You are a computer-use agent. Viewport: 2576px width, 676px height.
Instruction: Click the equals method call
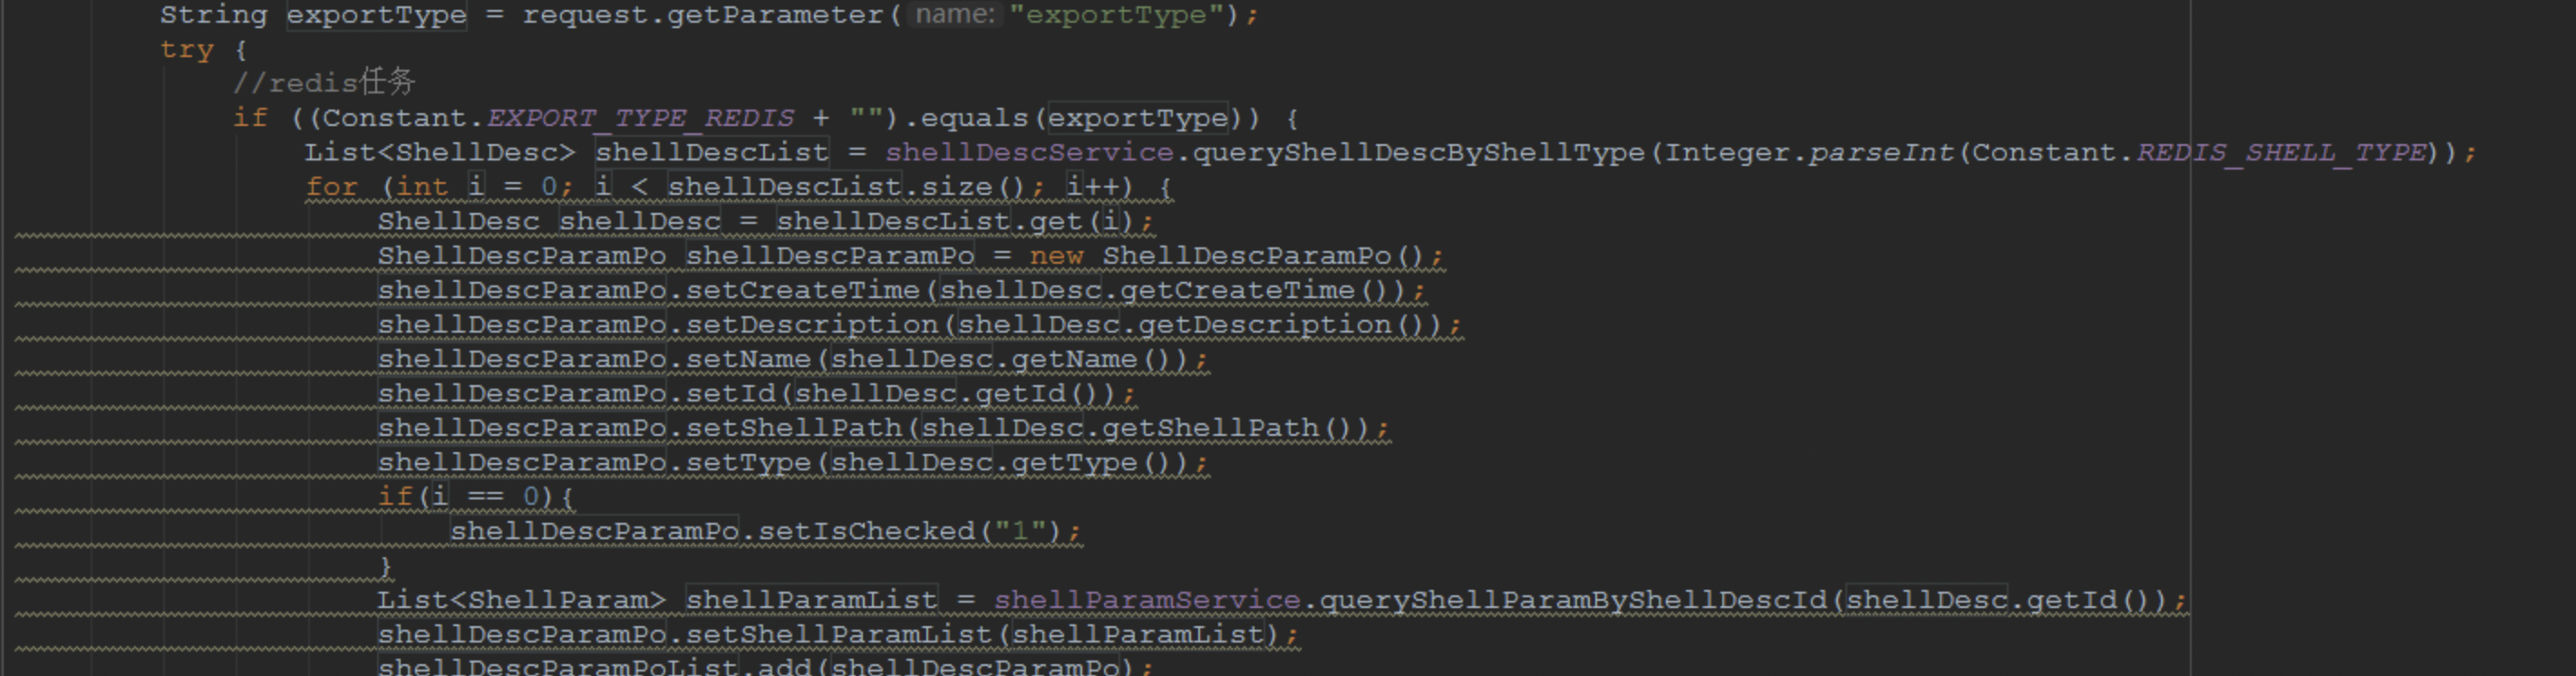tap(974, 118)
